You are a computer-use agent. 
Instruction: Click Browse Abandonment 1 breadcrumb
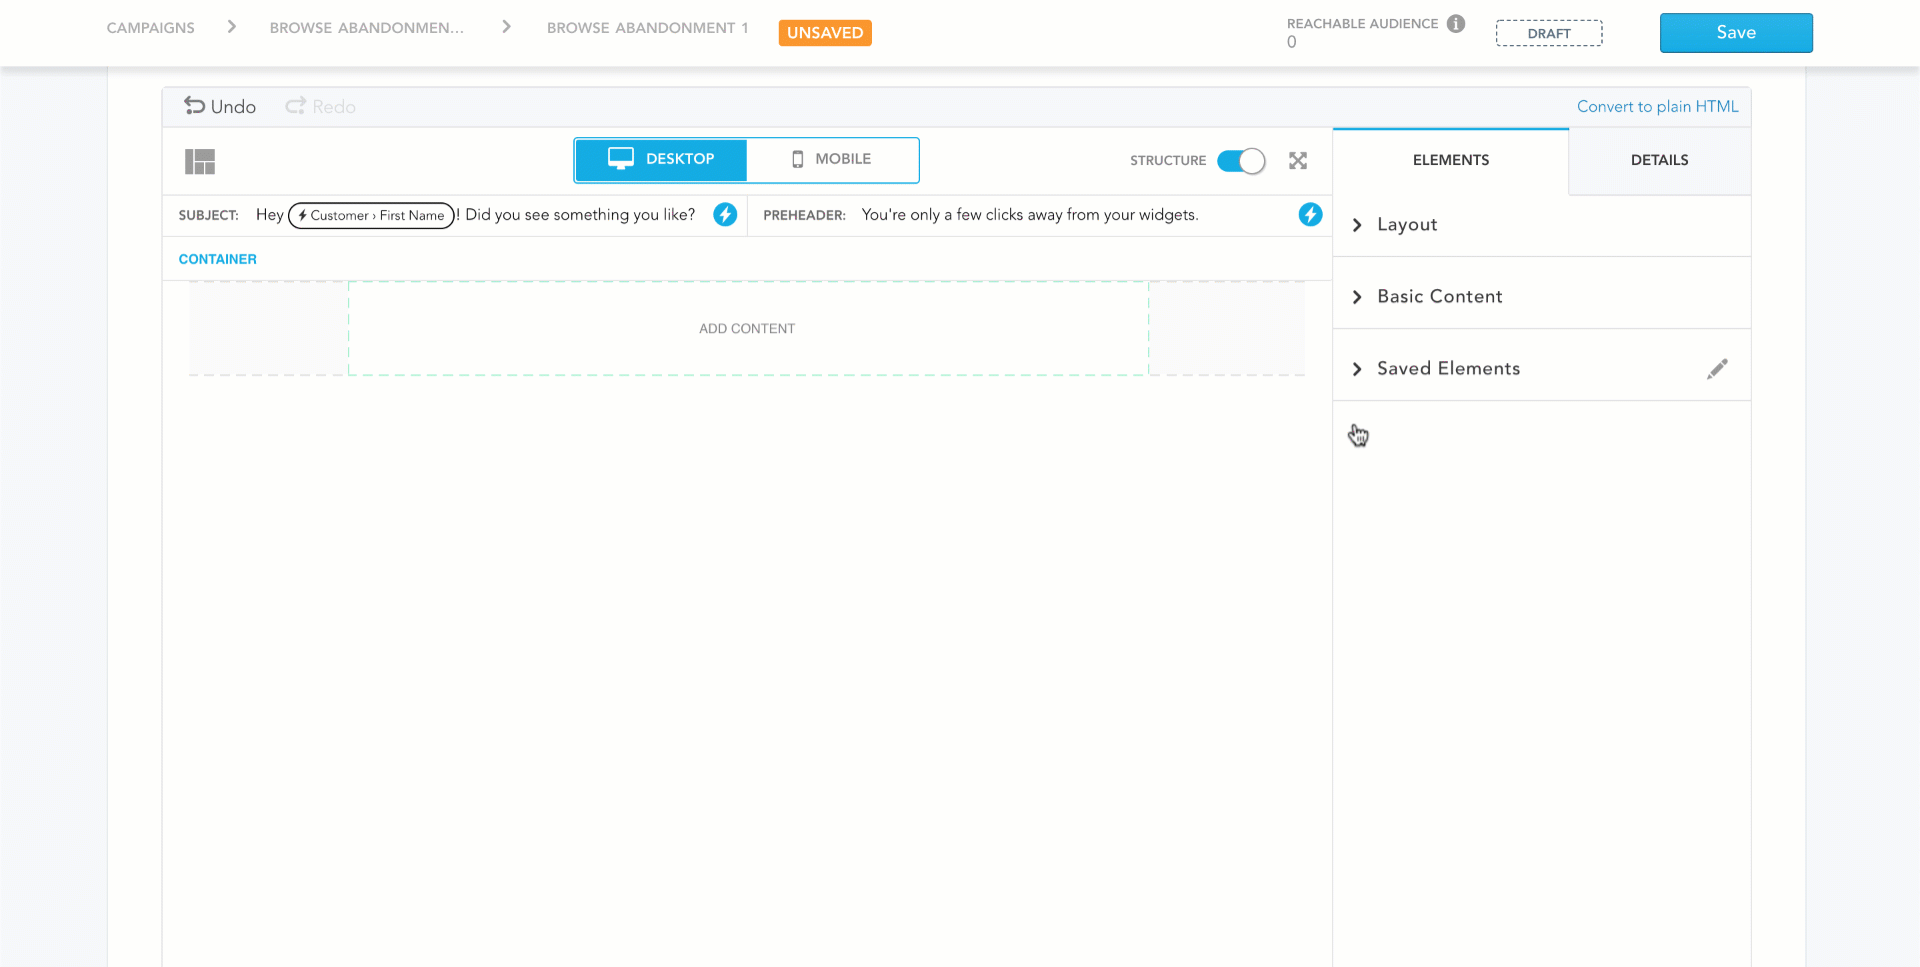(x=647, y=28)
